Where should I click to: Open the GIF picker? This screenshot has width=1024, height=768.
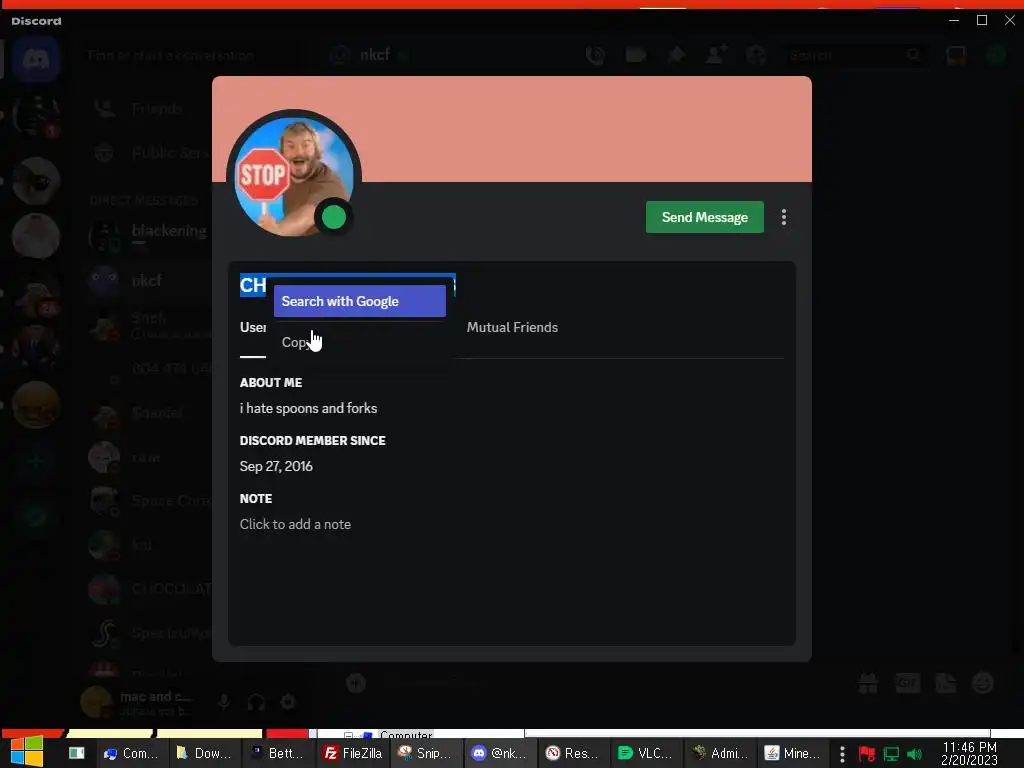[907, 683]
